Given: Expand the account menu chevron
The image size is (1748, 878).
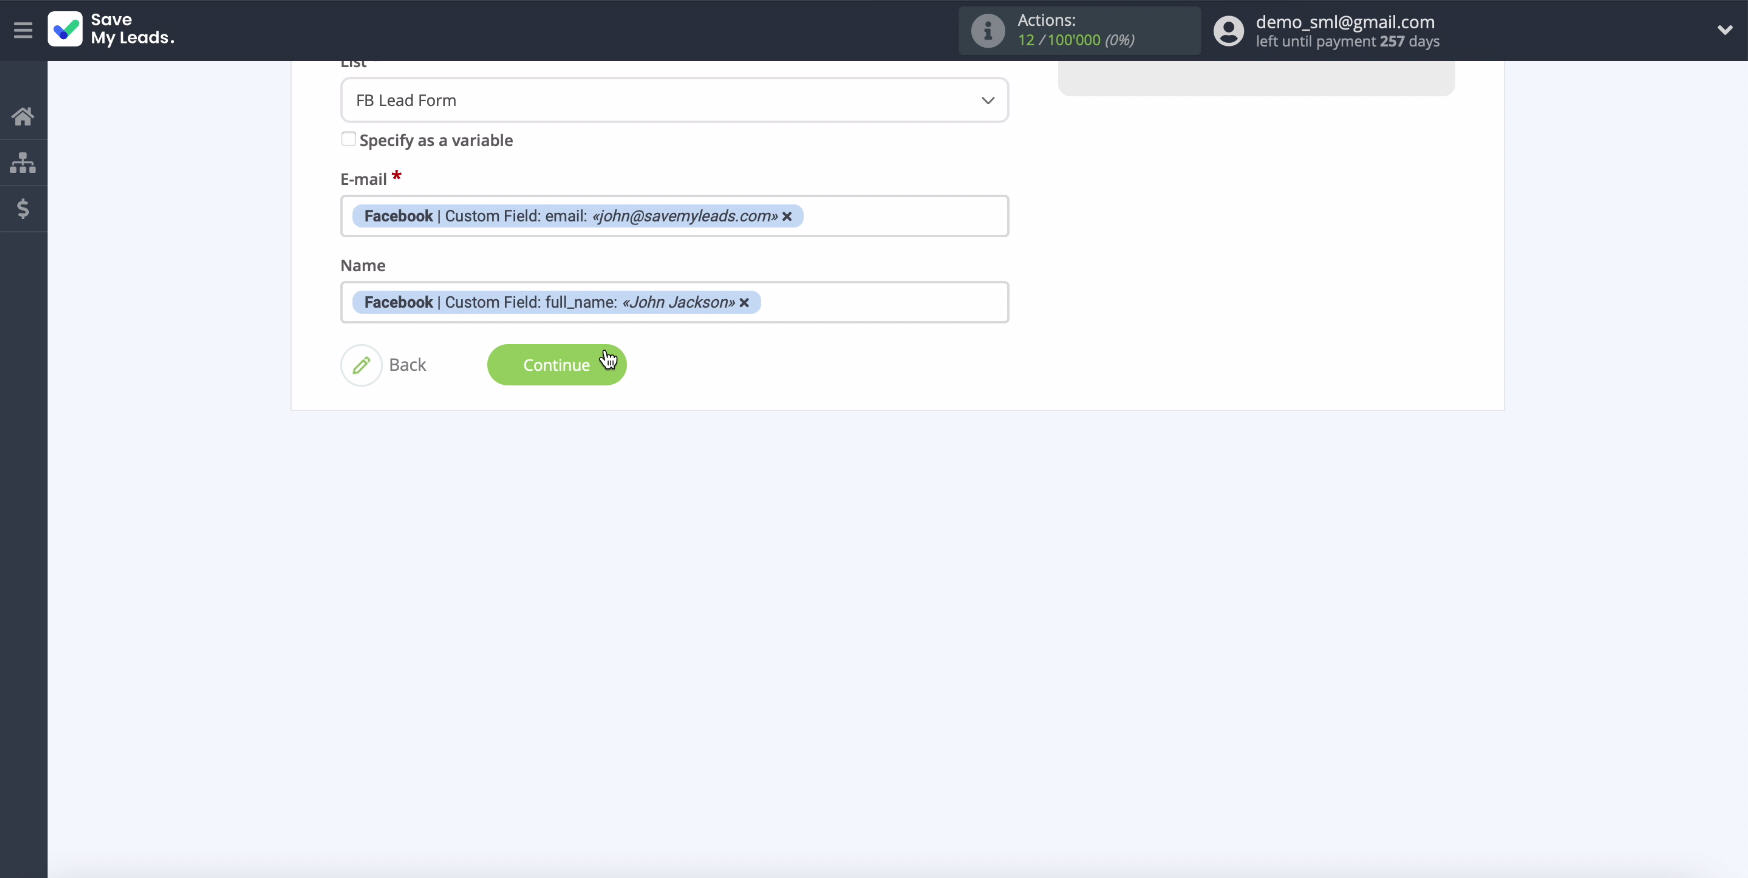Looking at the screenshot, I should click(1724, 30).
